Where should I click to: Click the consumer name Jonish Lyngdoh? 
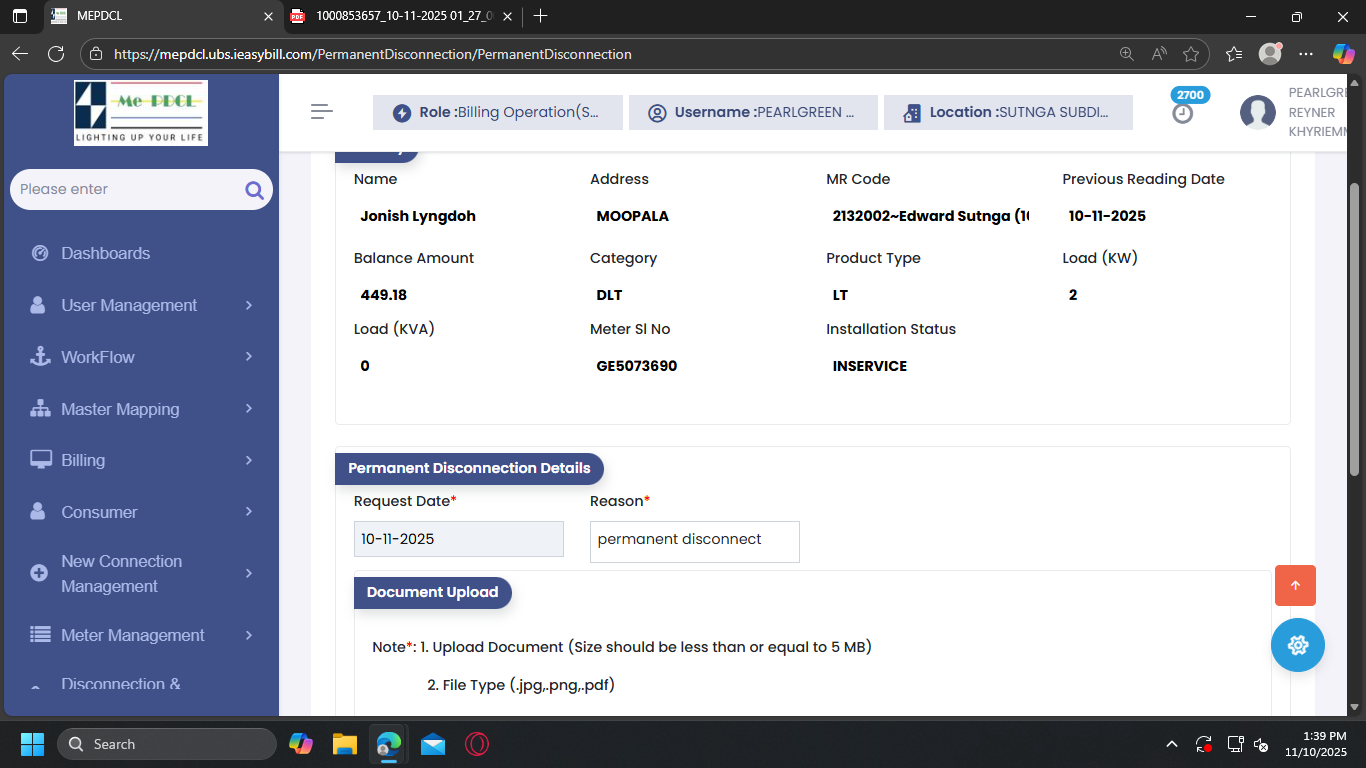click(x=418, y=216)
